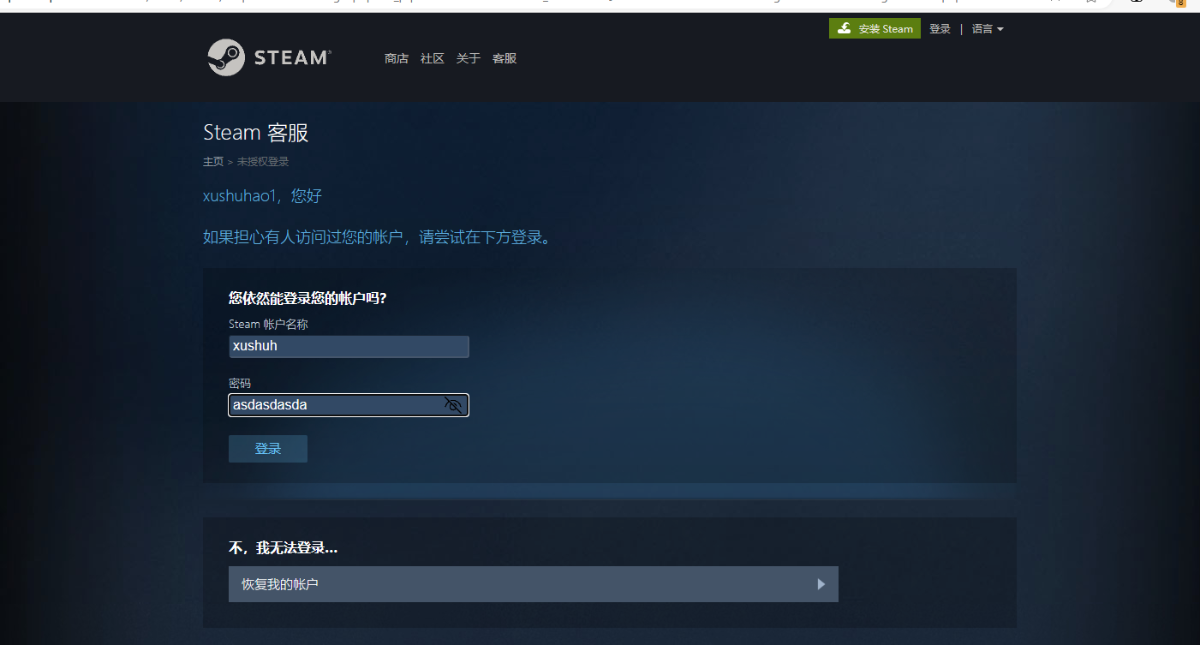Open the 语言 language dropdown
The width and height of the screenshot is (1200, 645).
point(987,29)
